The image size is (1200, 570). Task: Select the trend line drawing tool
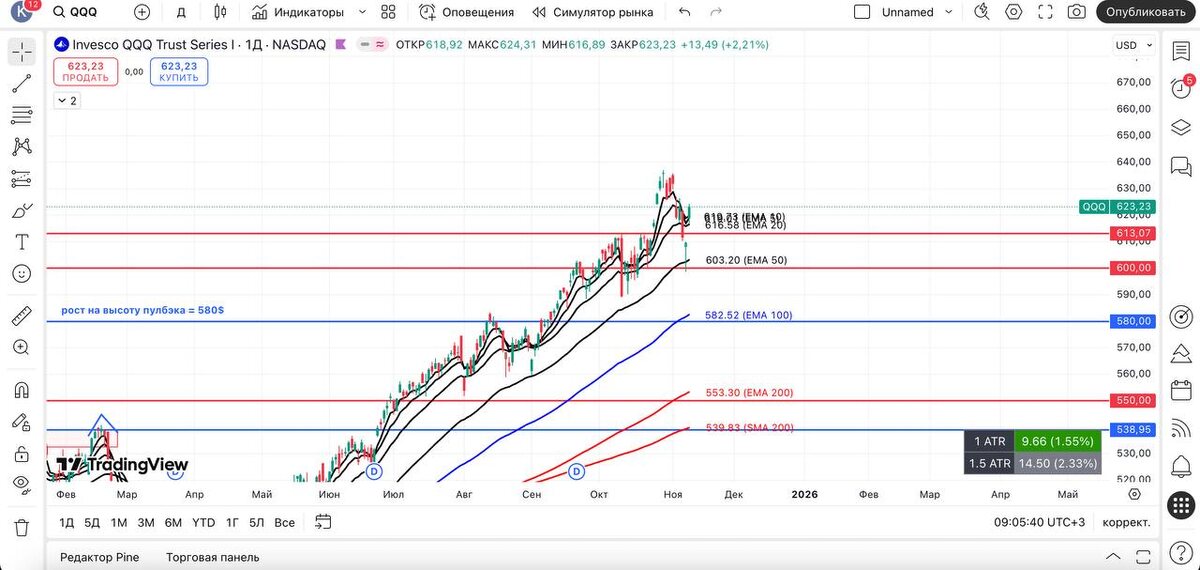pos(21,83)
